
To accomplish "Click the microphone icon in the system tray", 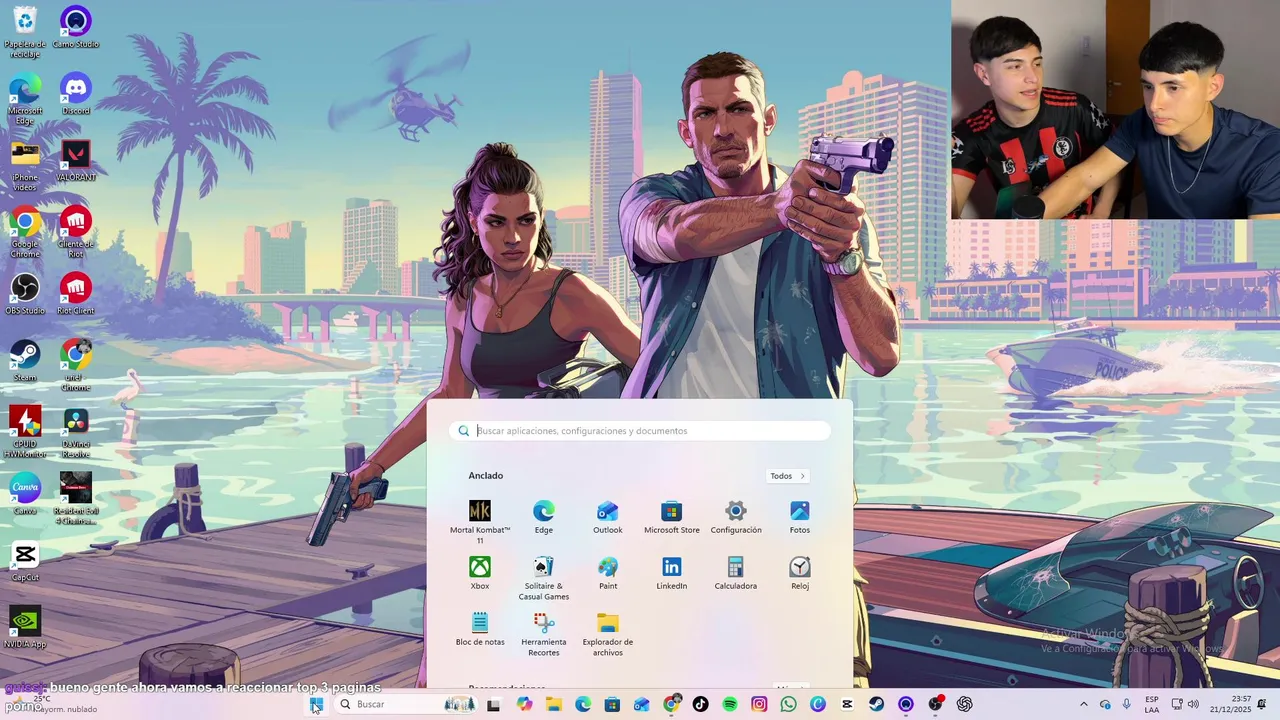I will pyautogui.click(x=1127, y=705).
